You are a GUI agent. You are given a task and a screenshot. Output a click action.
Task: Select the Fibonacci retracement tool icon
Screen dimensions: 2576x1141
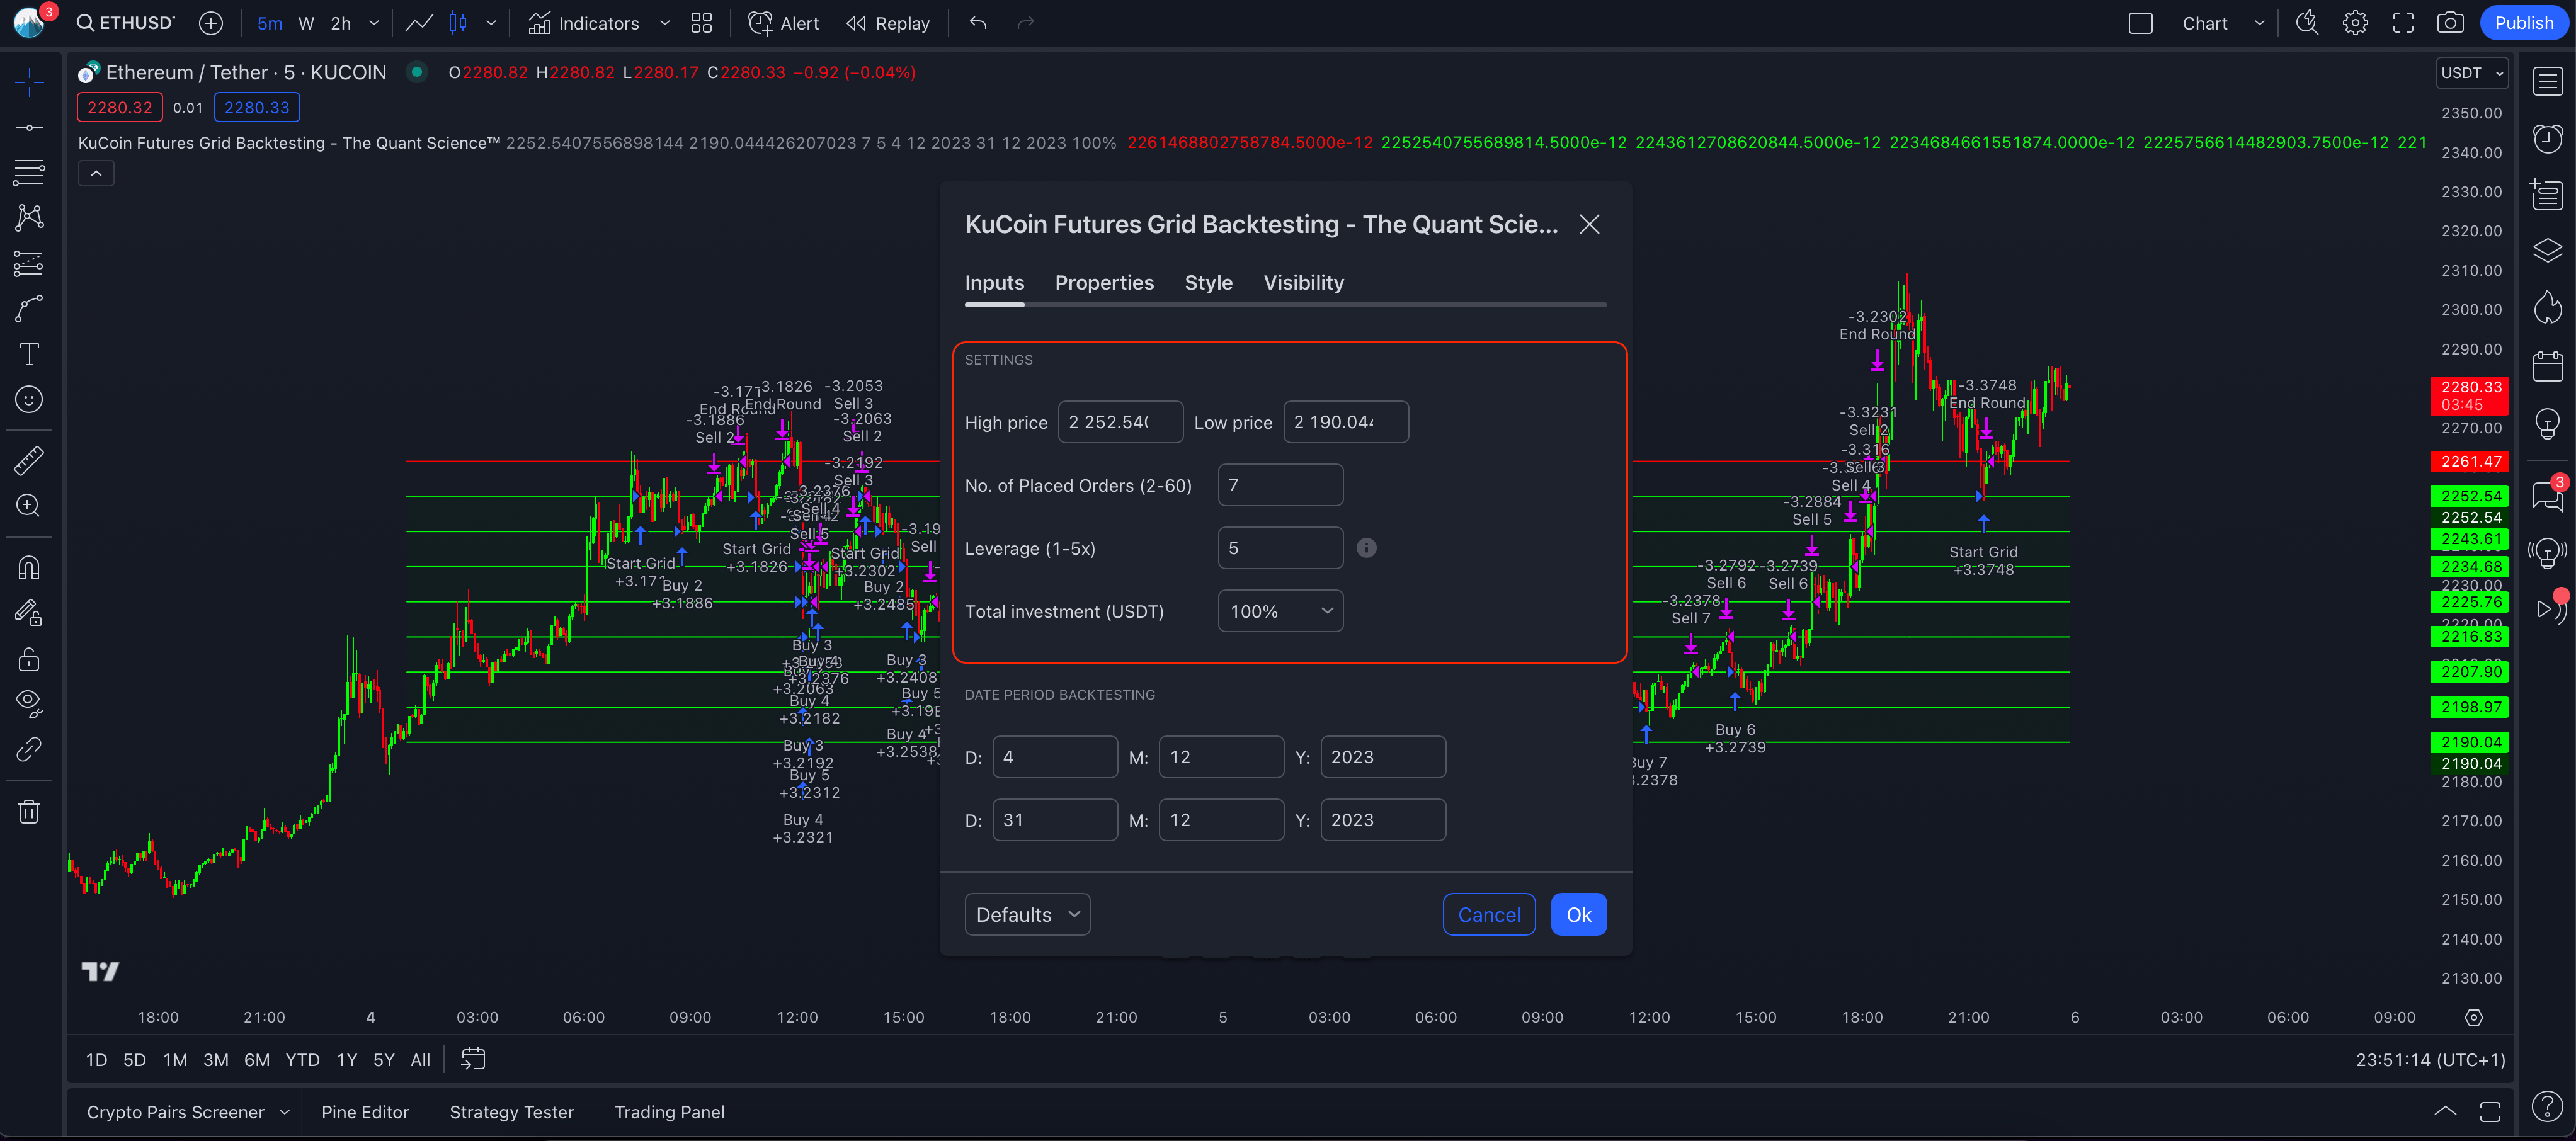point(29,172)
